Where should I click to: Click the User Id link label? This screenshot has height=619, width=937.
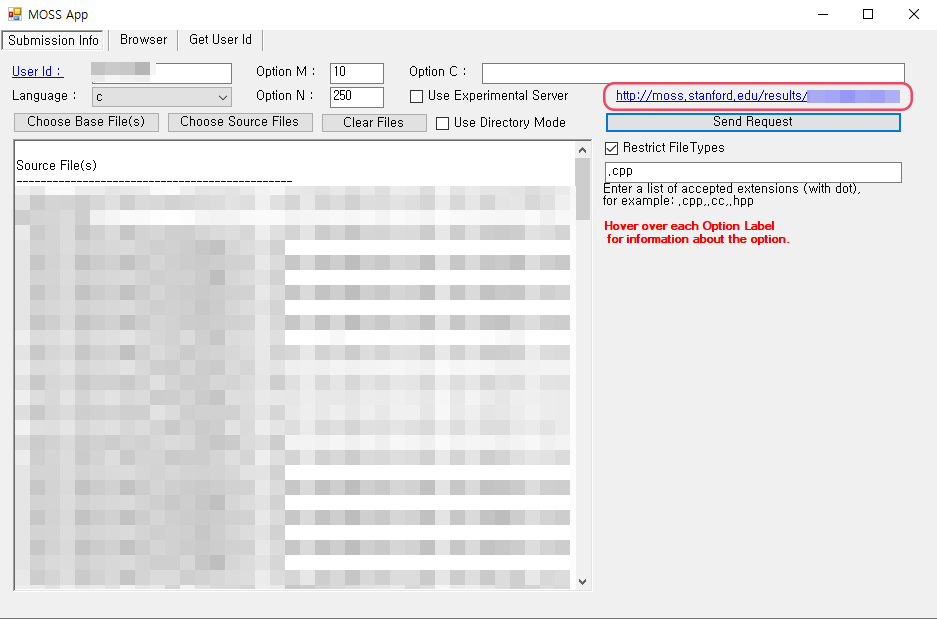(38, 72)
